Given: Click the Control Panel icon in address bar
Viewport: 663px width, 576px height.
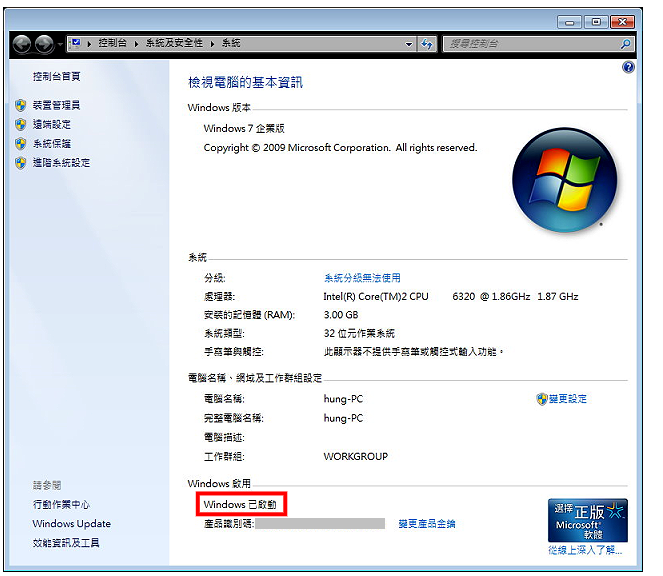Looking at the screenshot, I should (x=76, y=43).
